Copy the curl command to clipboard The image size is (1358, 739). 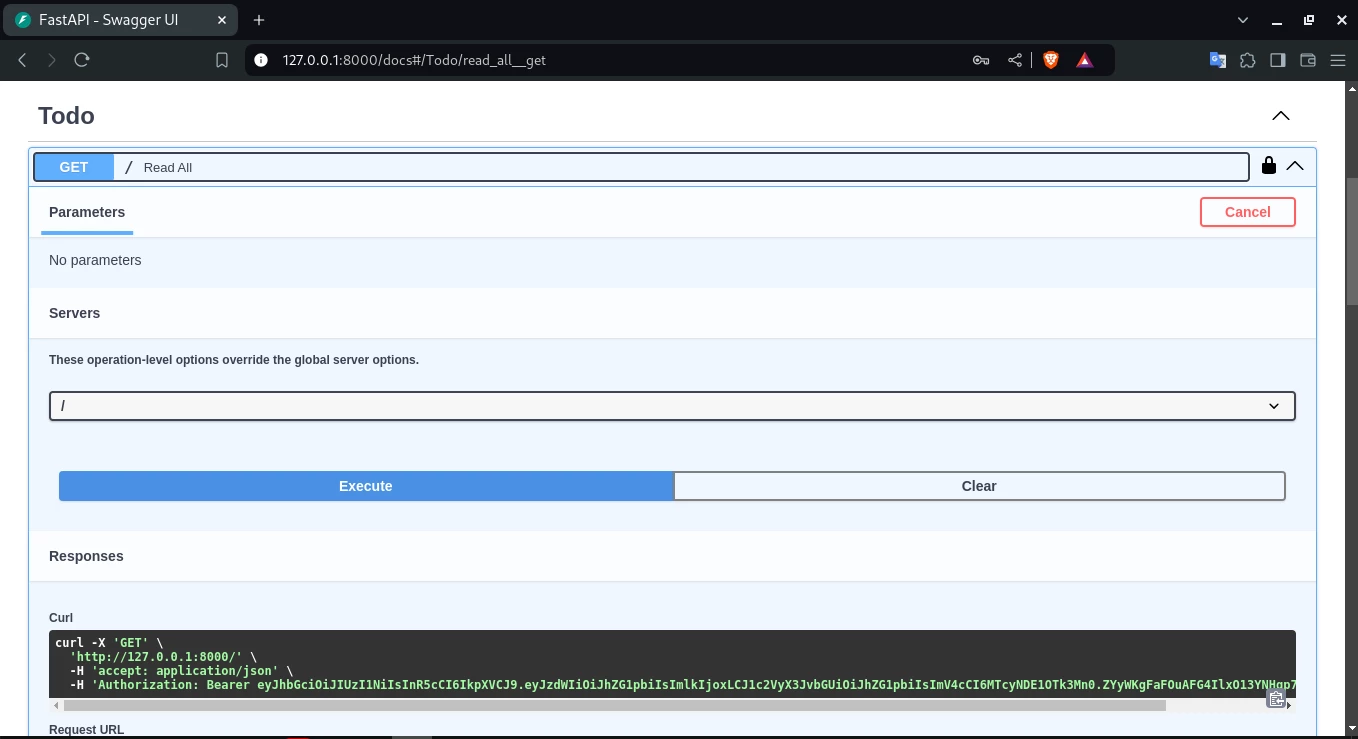coord(1276,699)
